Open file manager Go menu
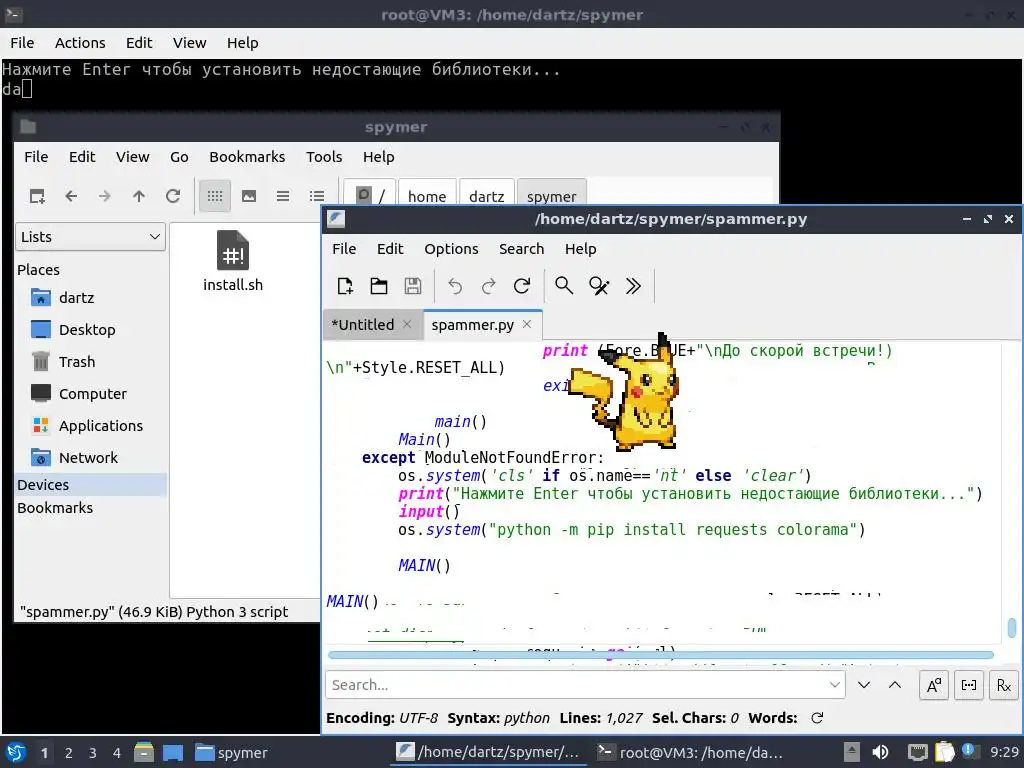The image size is (1024, 768). 179,157
